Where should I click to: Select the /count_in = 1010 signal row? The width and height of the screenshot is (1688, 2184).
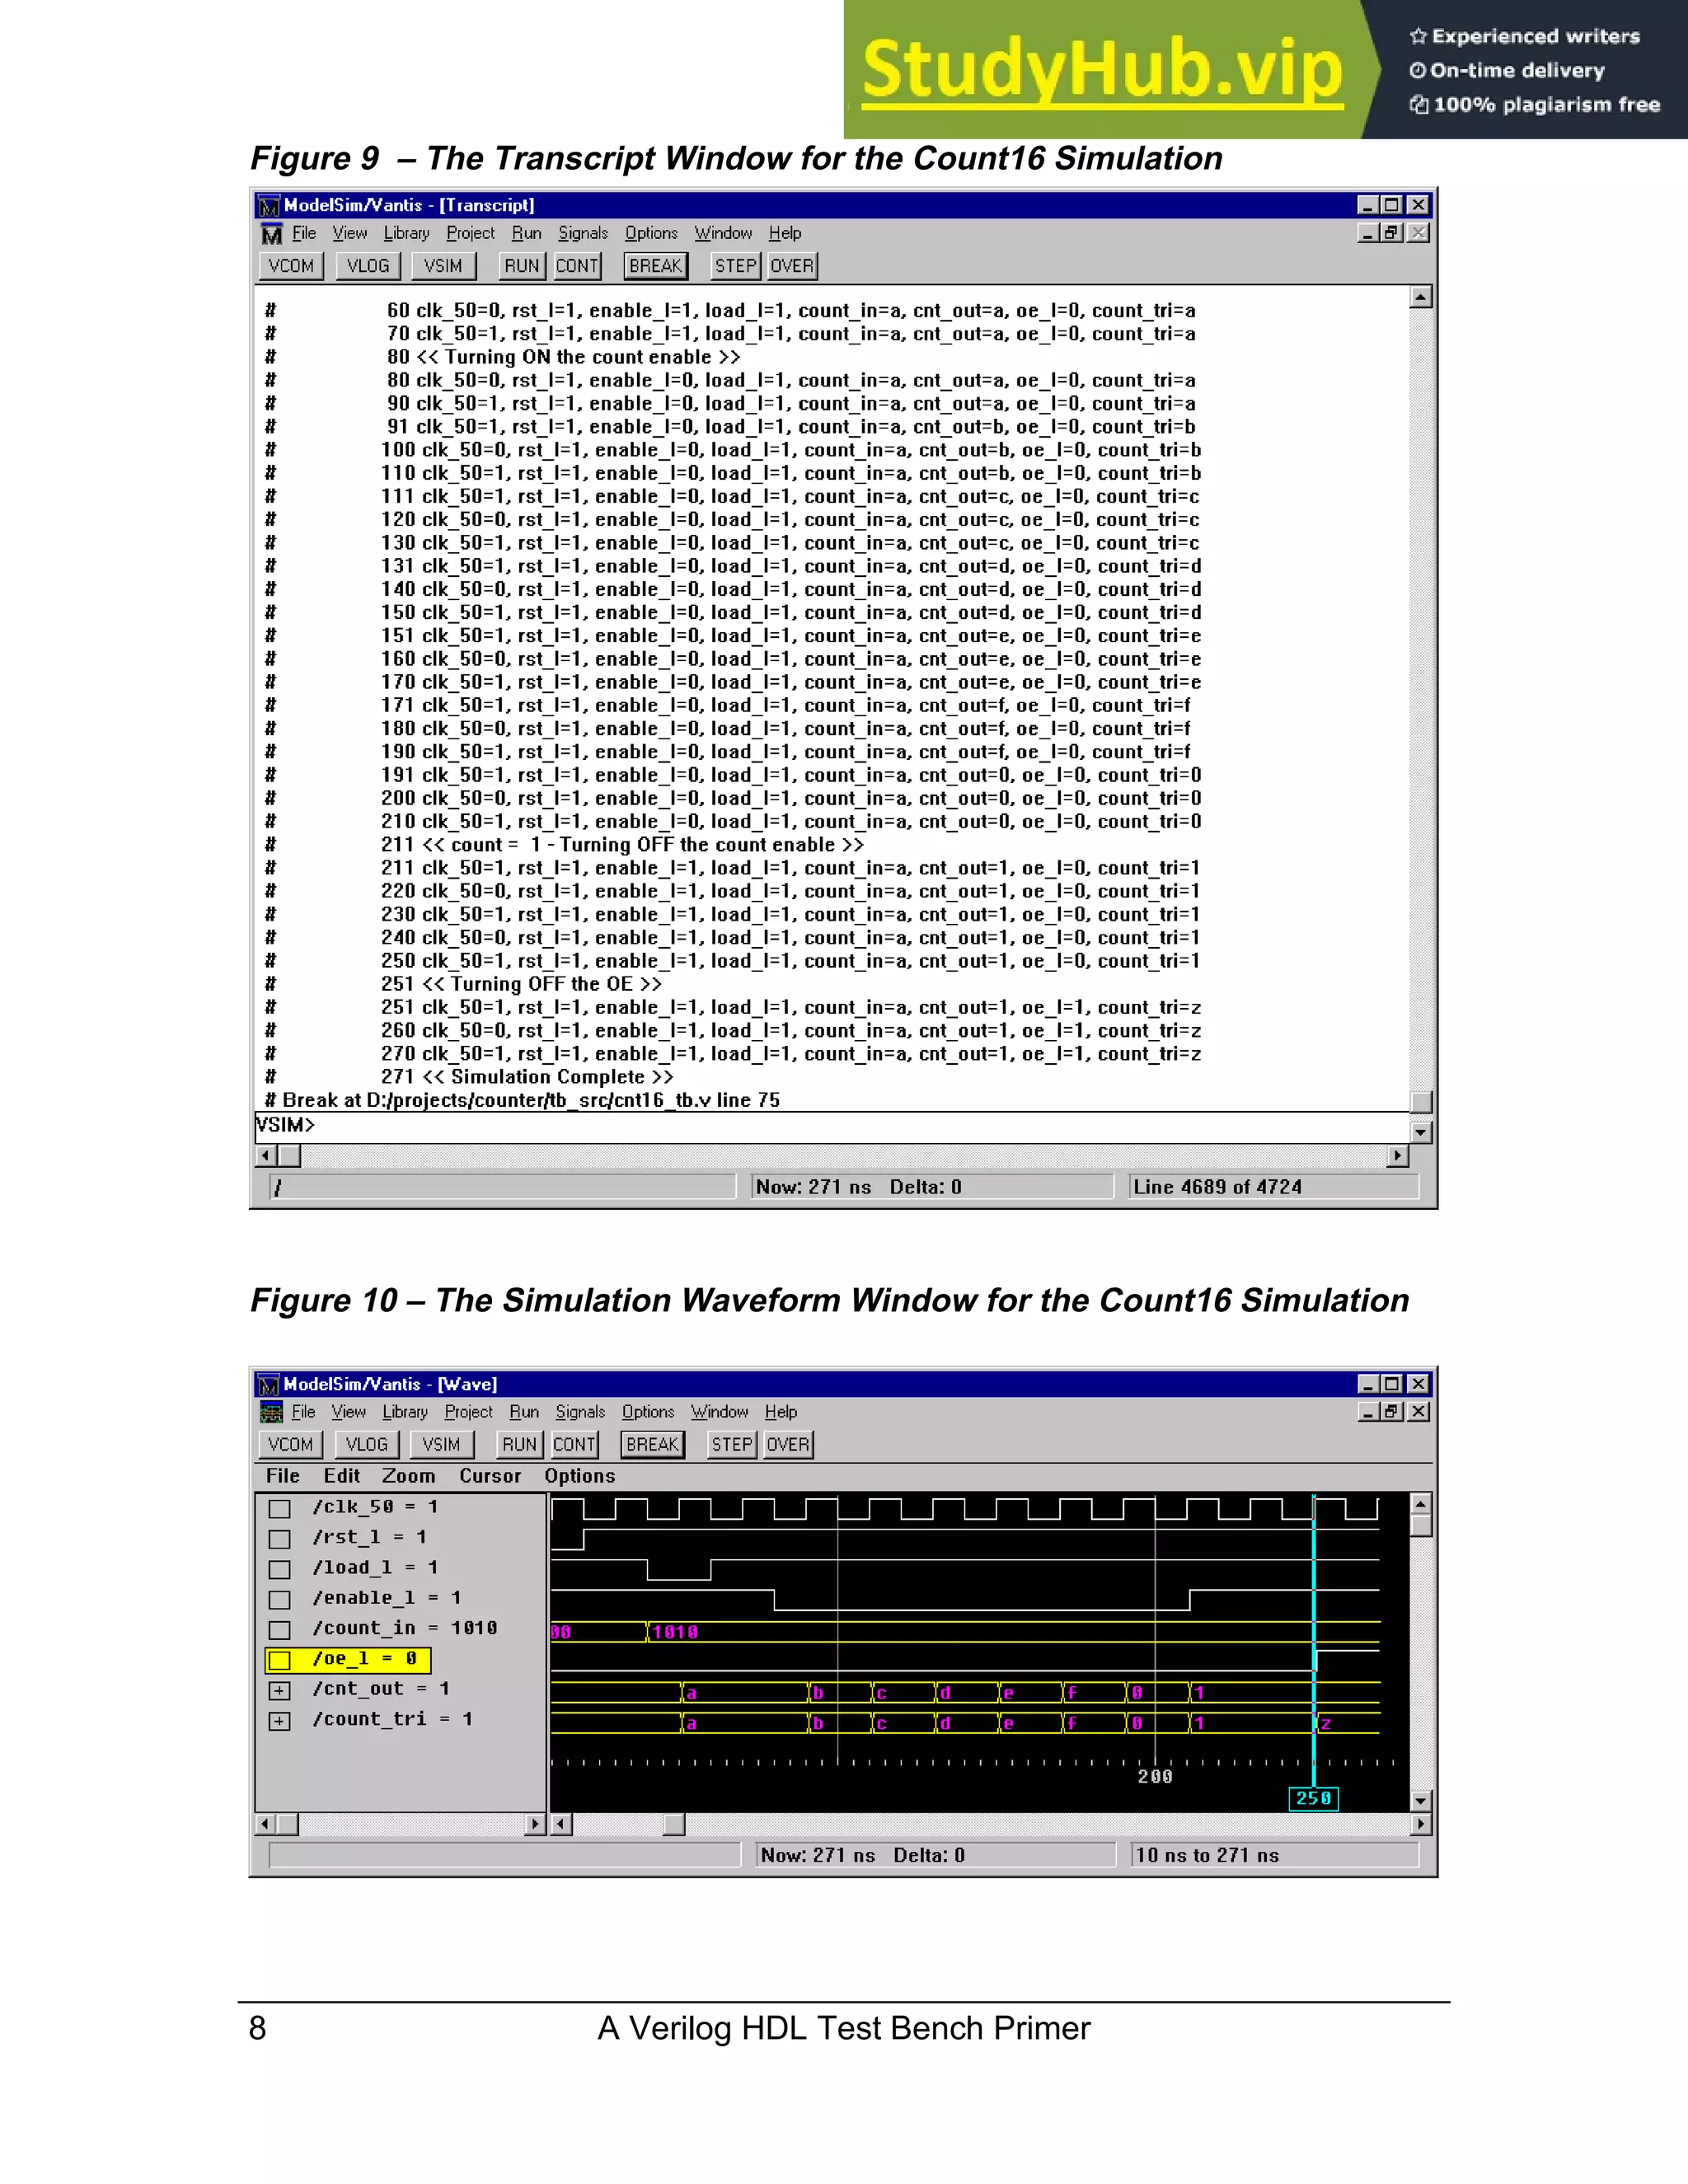(404, 1629)
